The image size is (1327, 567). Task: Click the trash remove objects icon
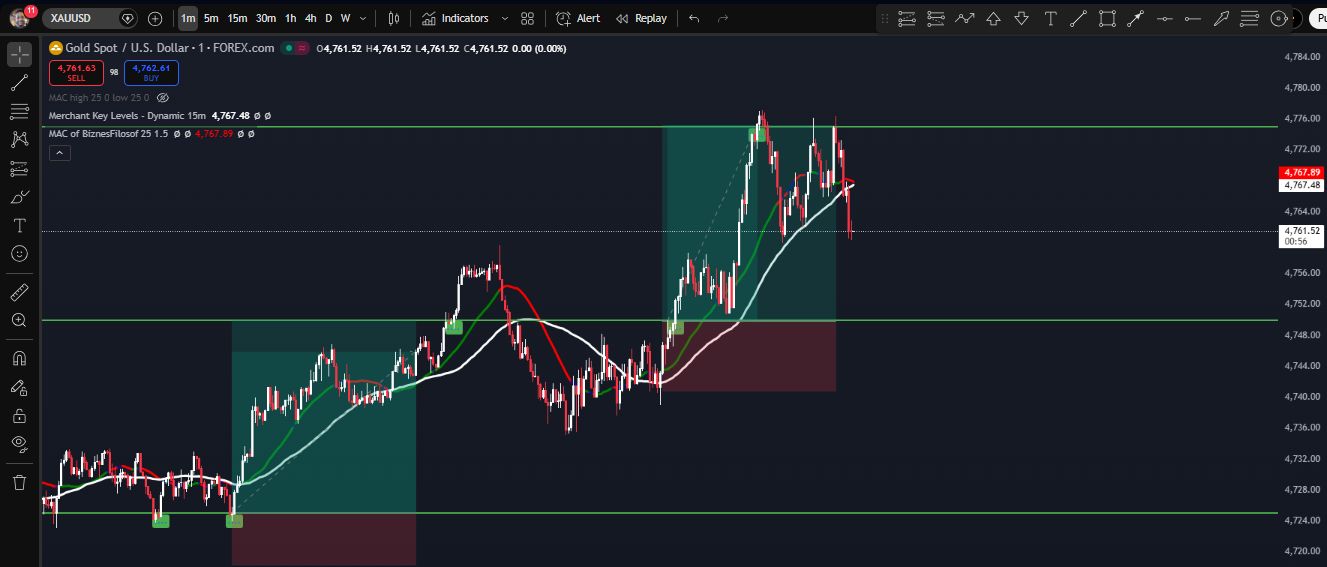click(x=19, y=483)
